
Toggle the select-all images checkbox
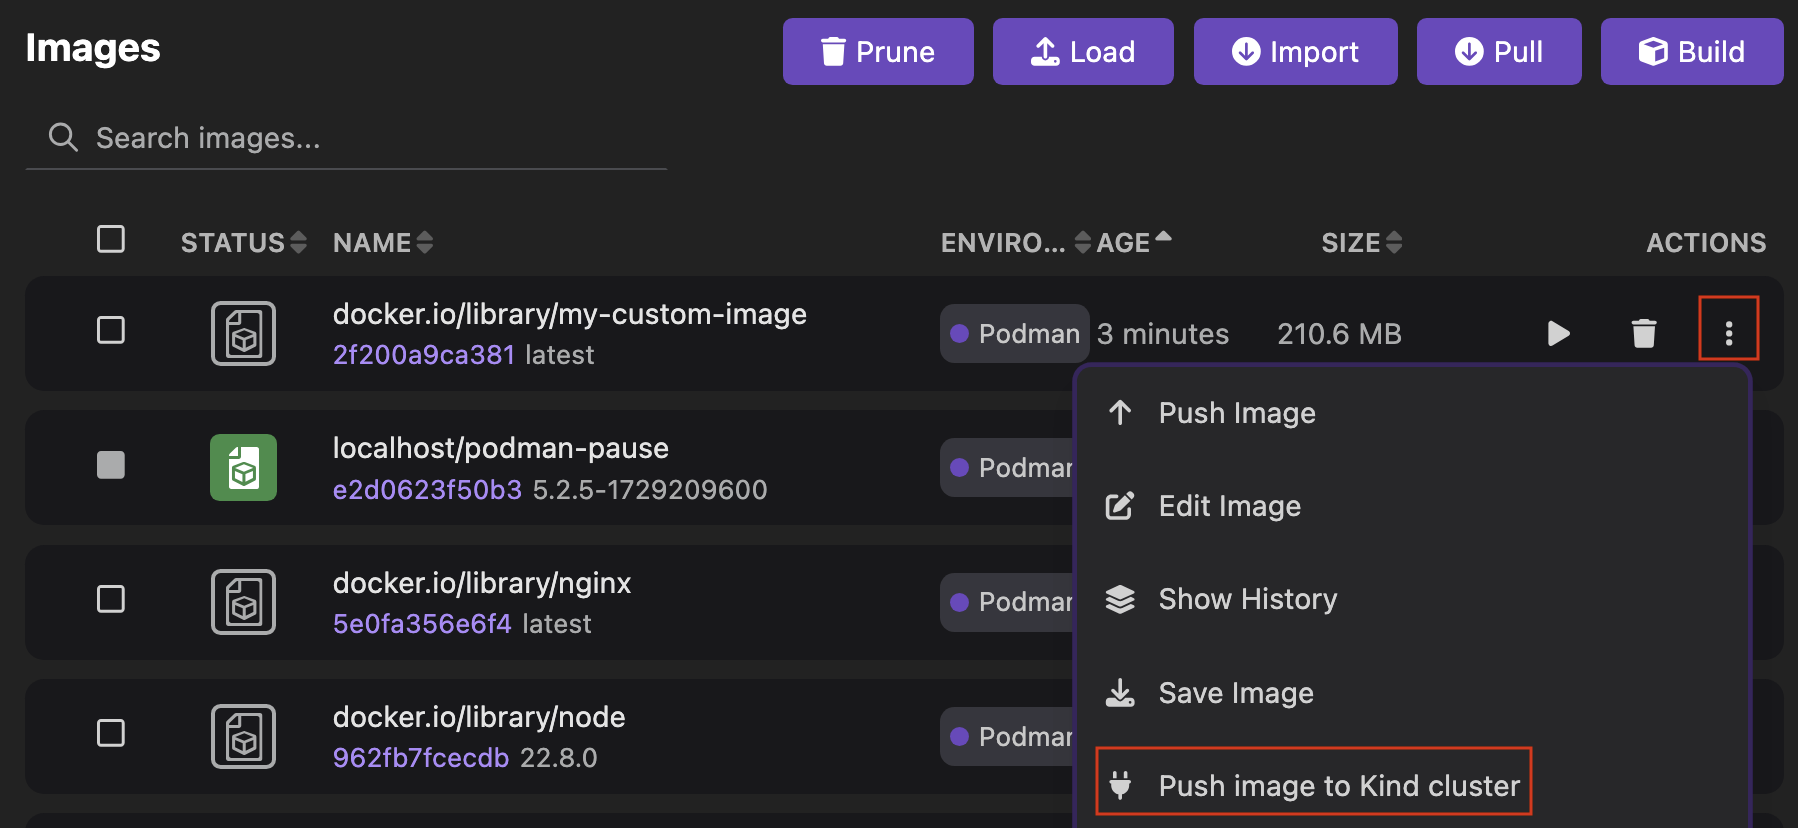tap(111, 240)
